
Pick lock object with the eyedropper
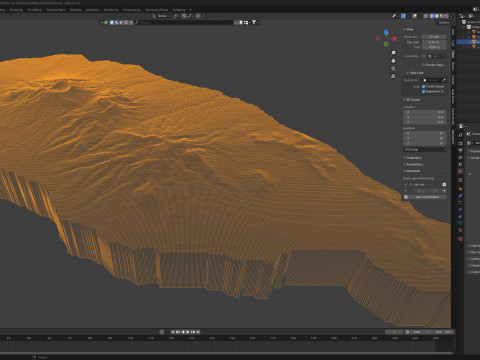pos(443,80)
